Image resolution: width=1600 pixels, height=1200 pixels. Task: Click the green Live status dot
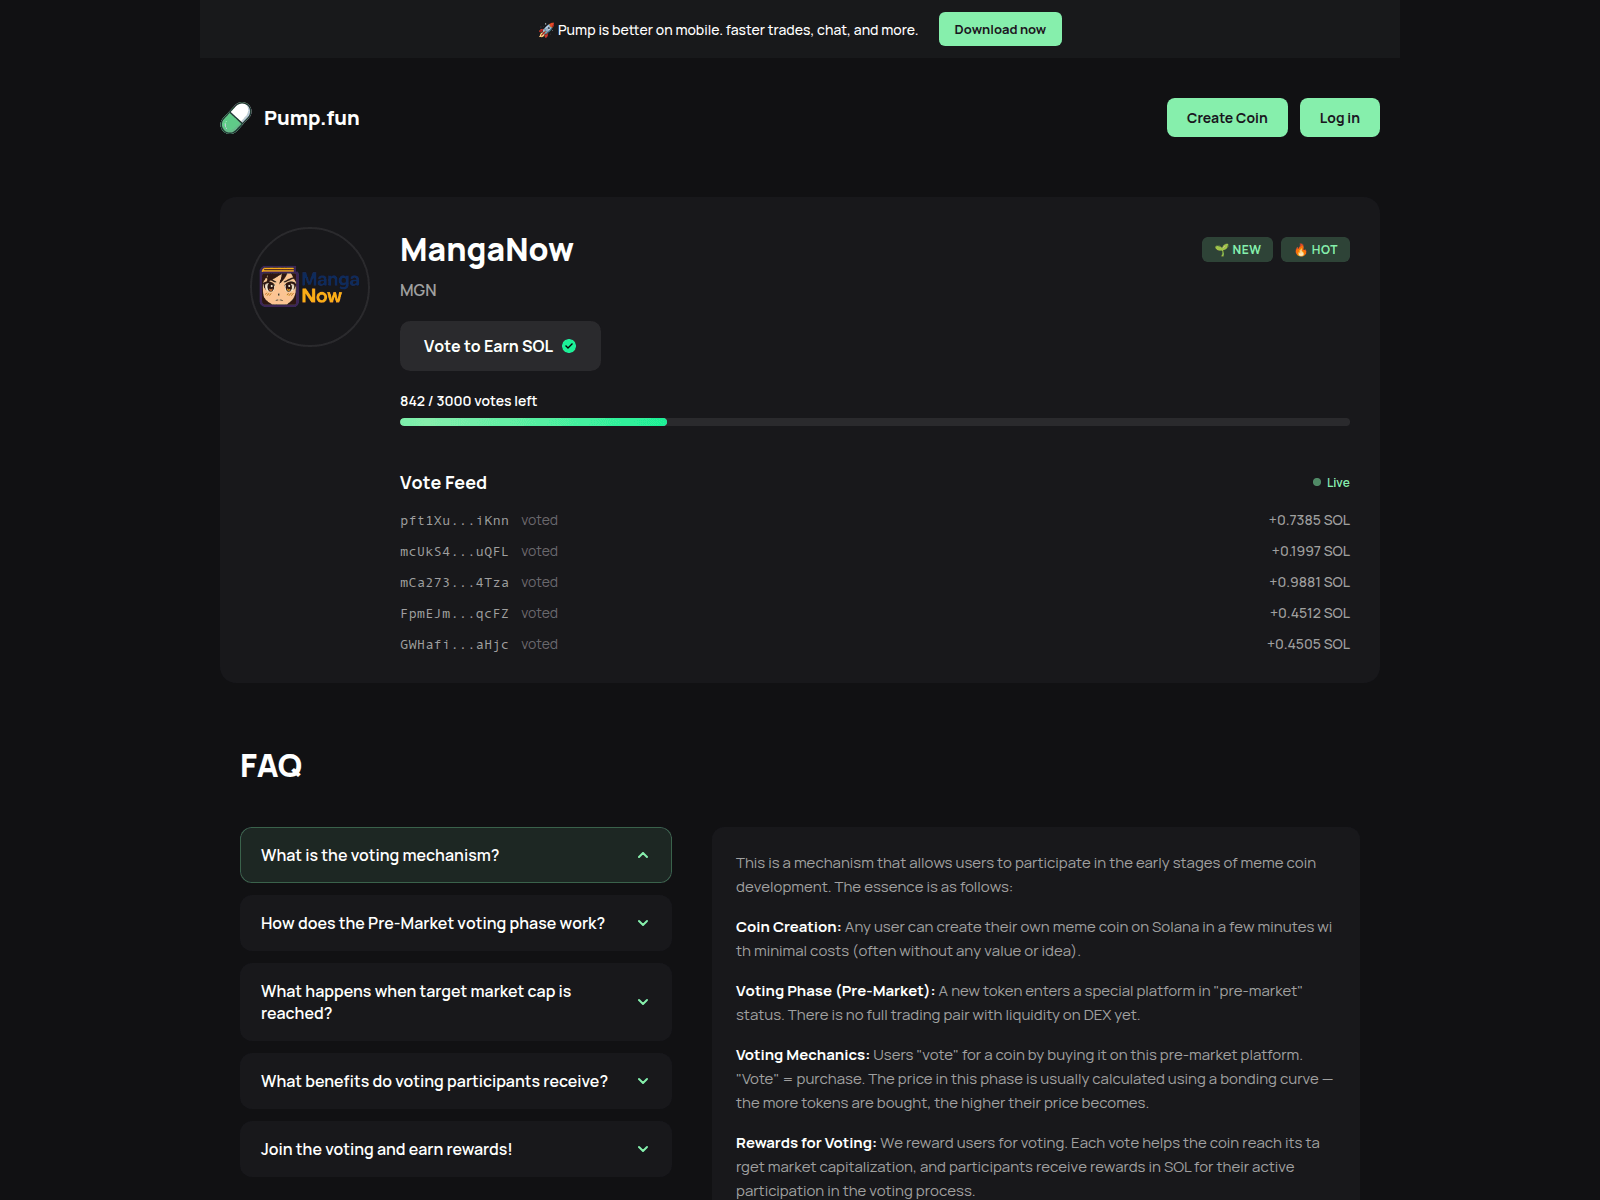point(1318,482)
